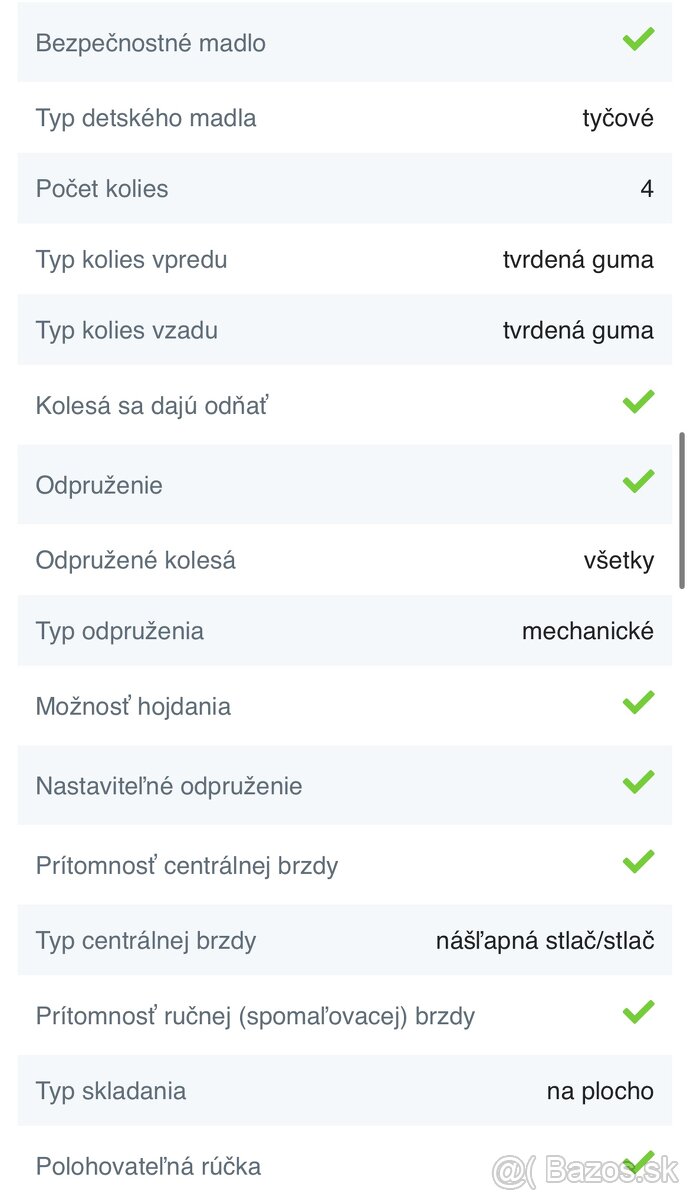The image size is (690, 1200).
Task: Click the 'všetky' value for Odpružené kolesá
Action: pyautogui.click(x=619, y=560)
